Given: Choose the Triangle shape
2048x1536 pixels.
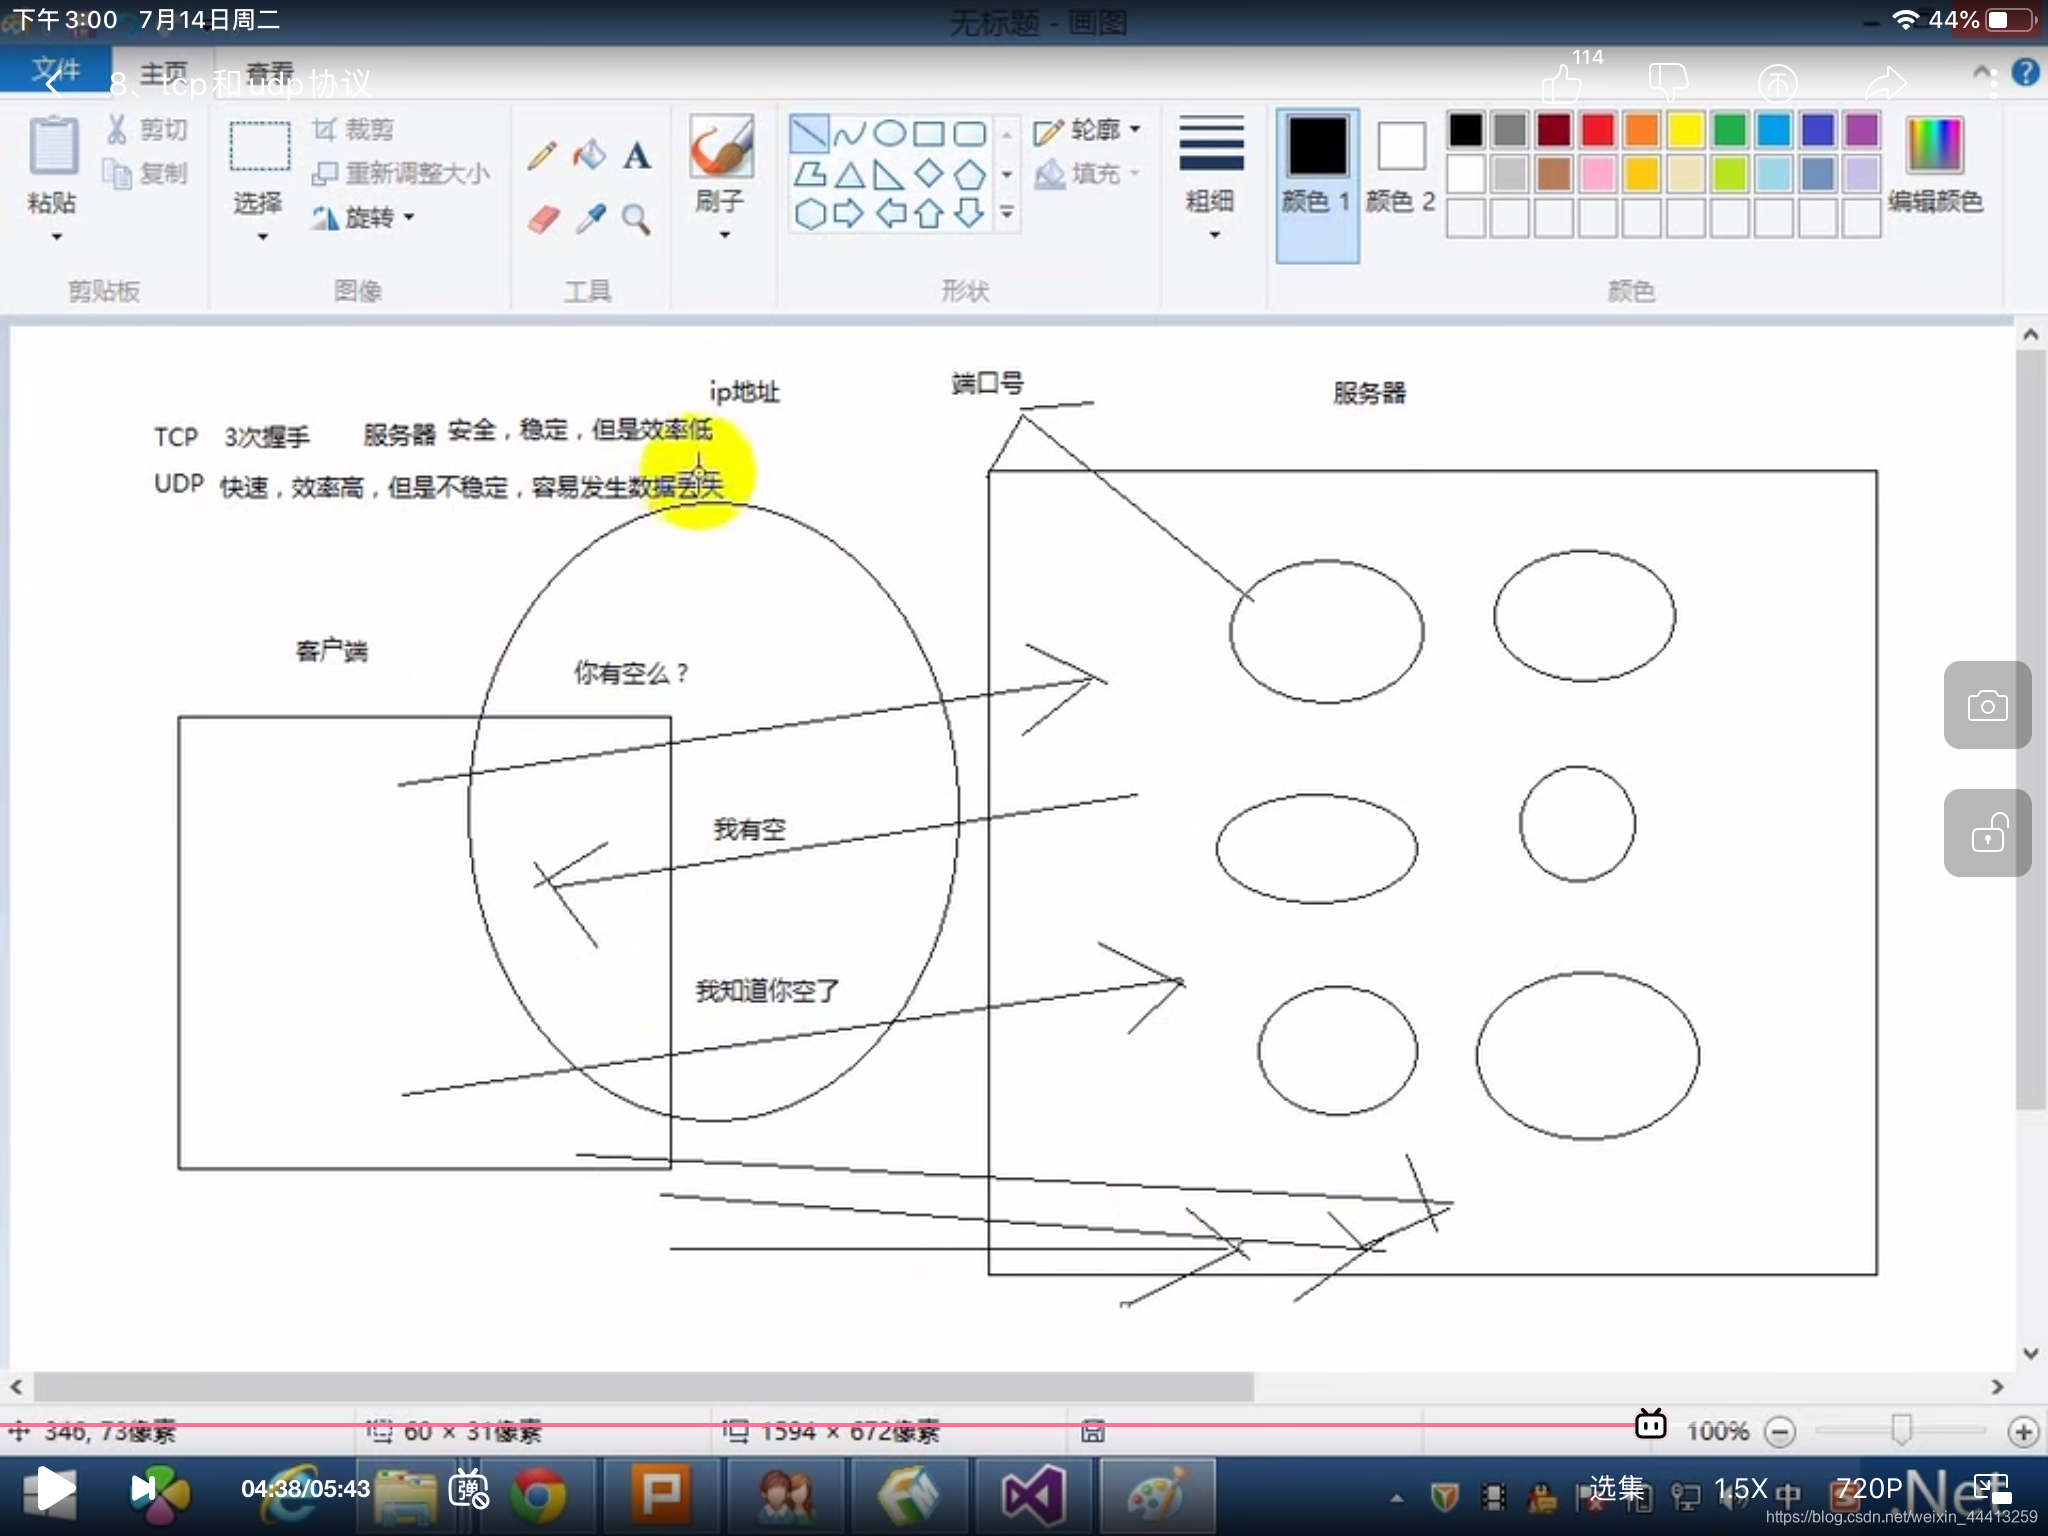Looking at the screenshot, I should coord(849,176).
